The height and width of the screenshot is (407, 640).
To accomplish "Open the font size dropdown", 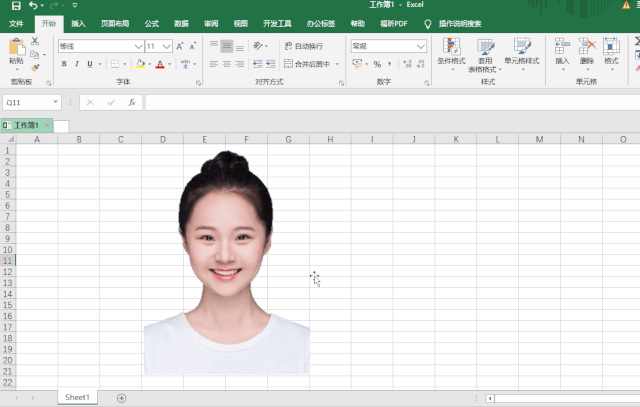I will (167, 46).
